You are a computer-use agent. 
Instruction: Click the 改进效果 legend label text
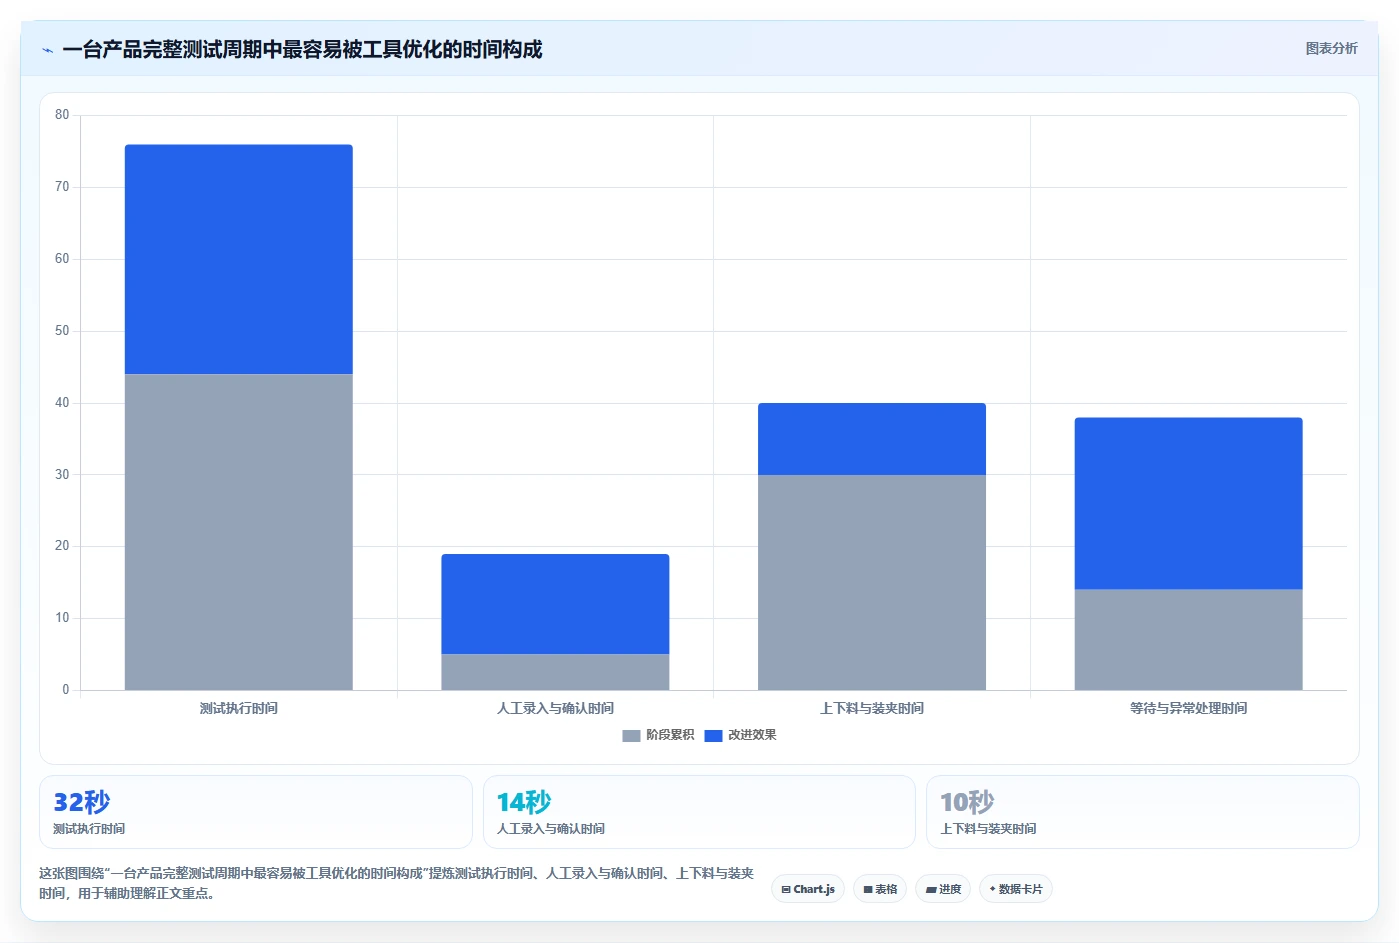click(752, 735)
